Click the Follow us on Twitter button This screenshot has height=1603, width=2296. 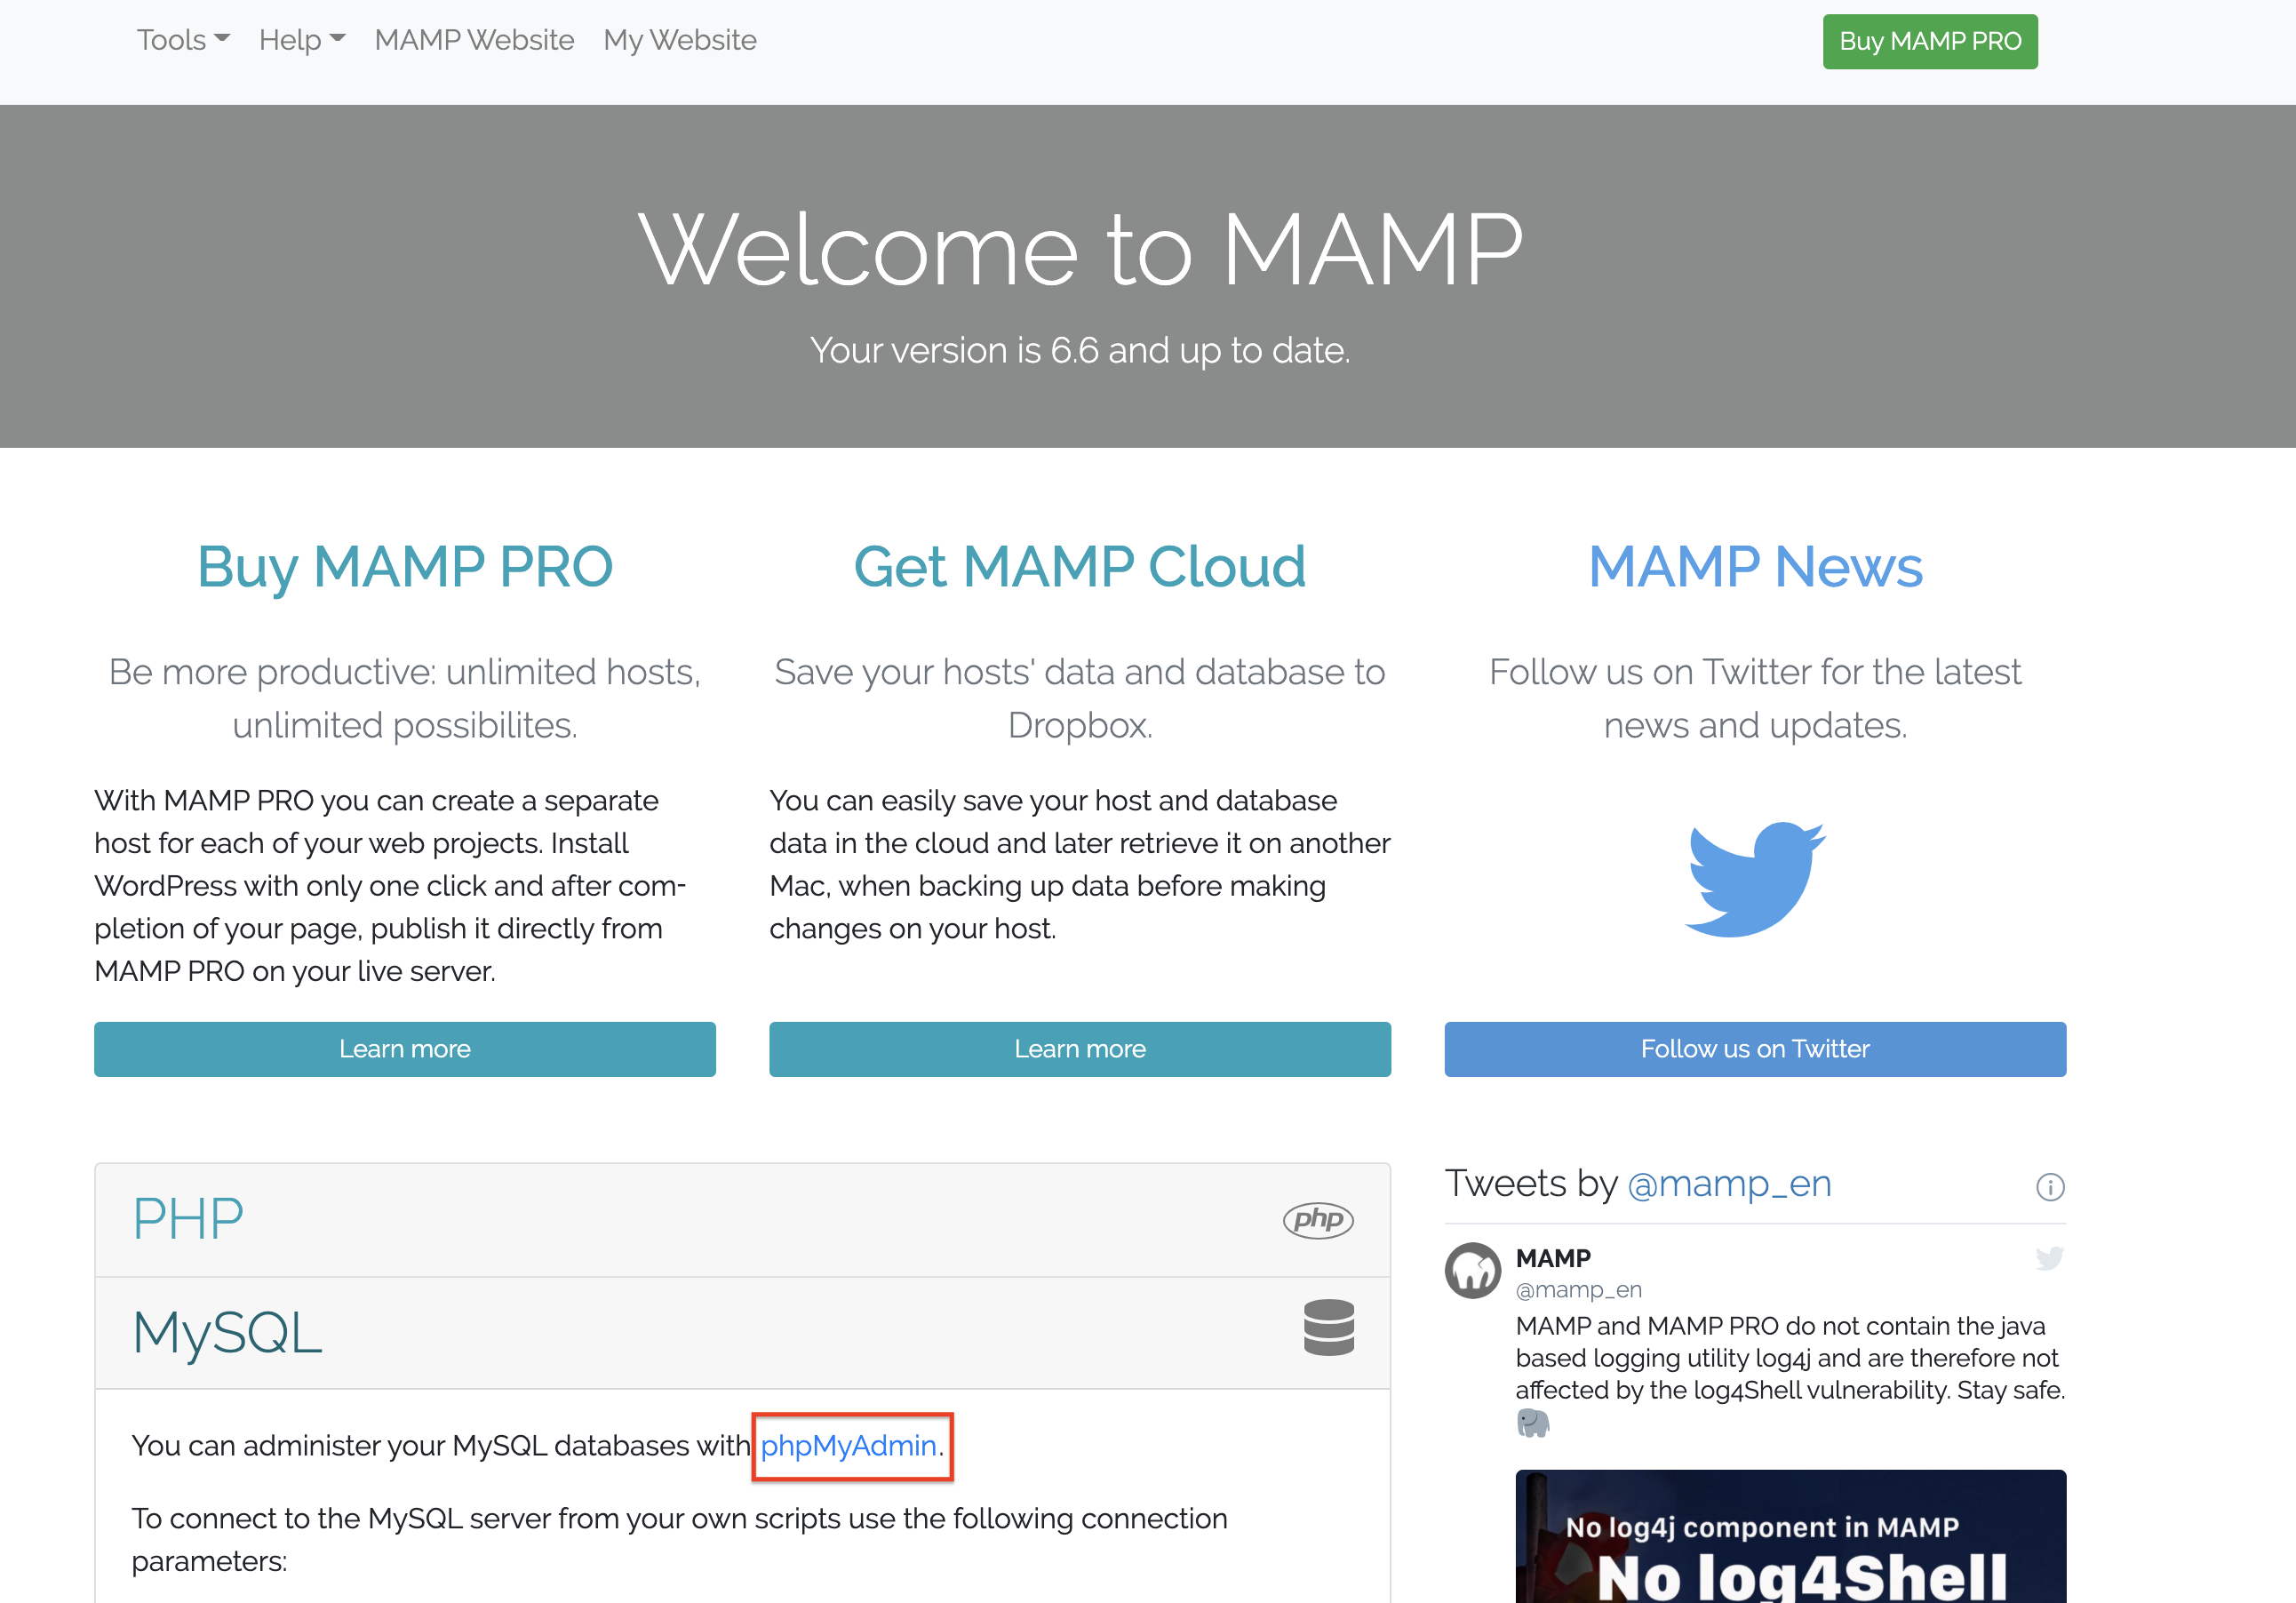1755,1049
